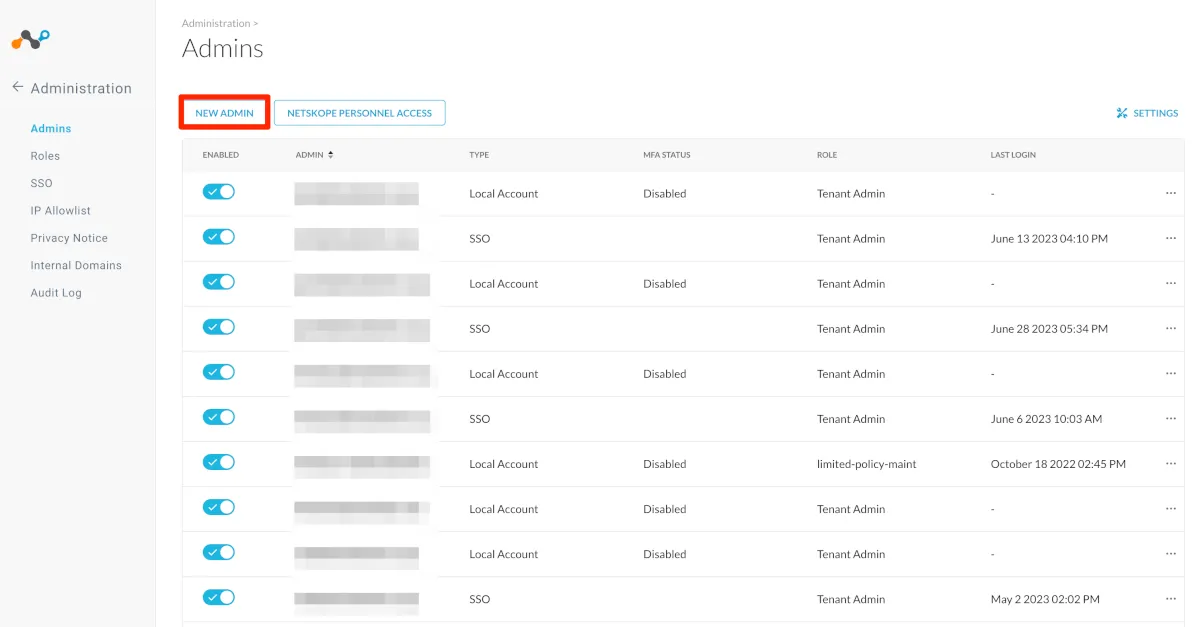Click the New Admin button

(224, 113)
